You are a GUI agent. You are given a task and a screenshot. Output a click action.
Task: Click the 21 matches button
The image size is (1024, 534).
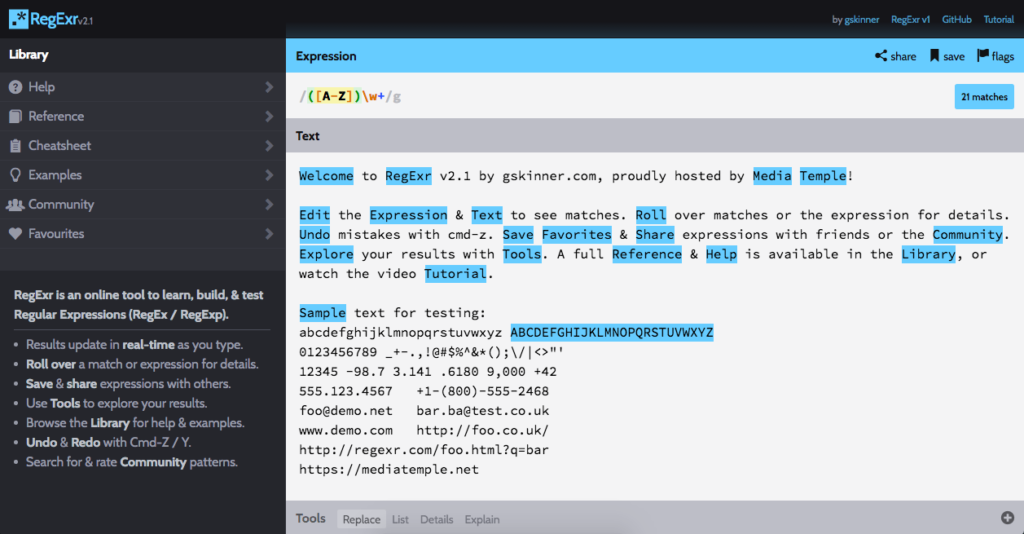(x=984, y=97)
